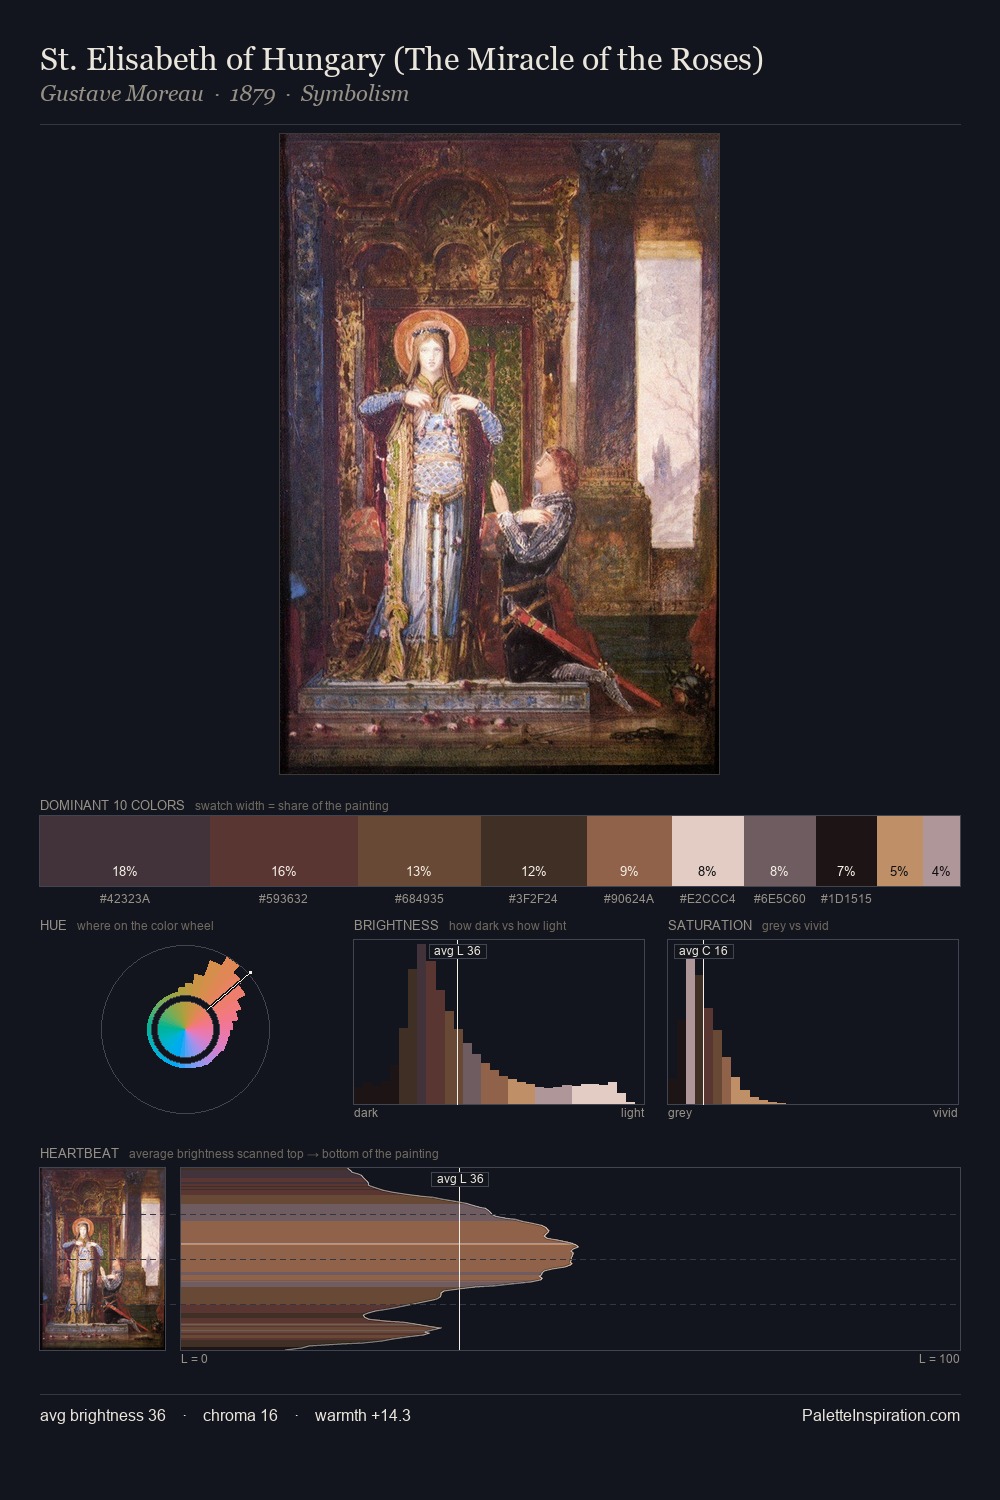Click the 'HUE' section heading
1000x1500 pixels.
tap(53, 925)
